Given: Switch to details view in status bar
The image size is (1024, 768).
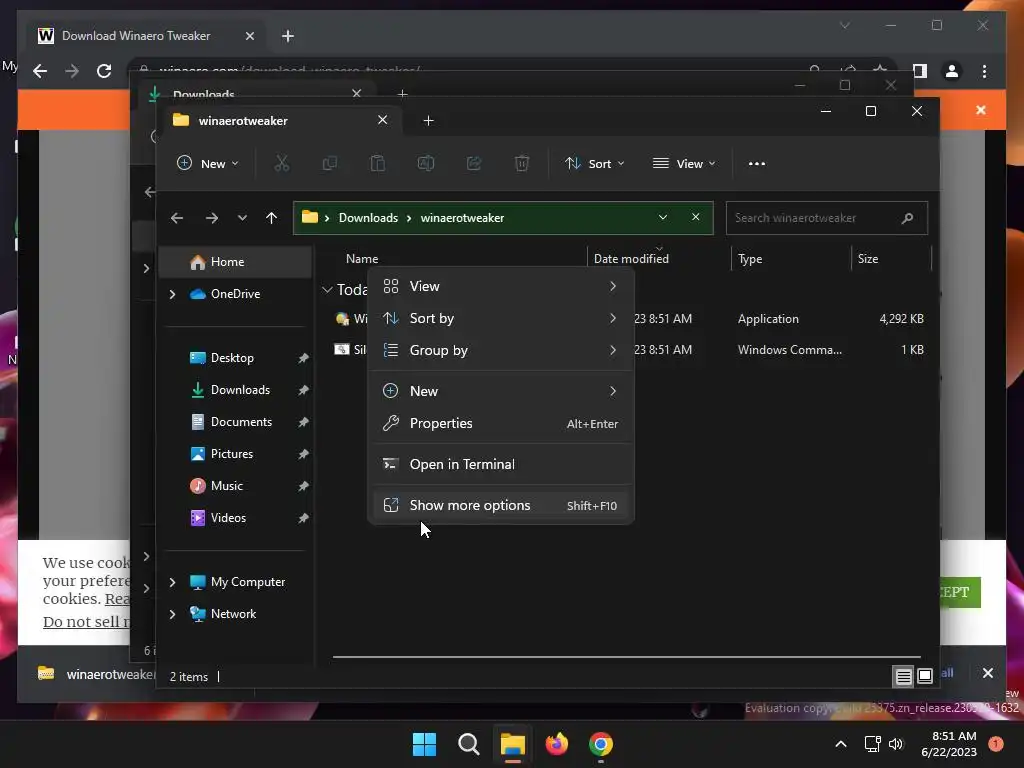Looking at the screenshot, I should click(903, 677).
